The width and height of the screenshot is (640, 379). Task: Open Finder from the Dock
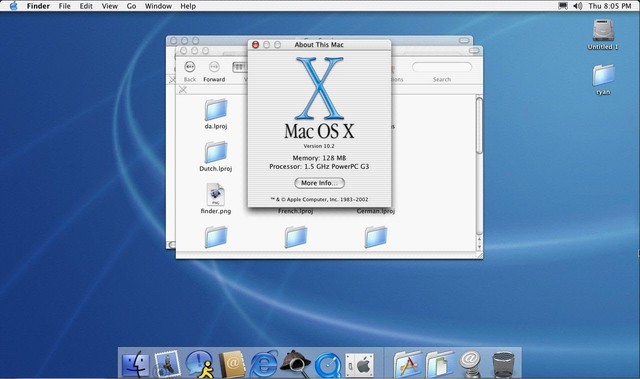pos(136,363)
